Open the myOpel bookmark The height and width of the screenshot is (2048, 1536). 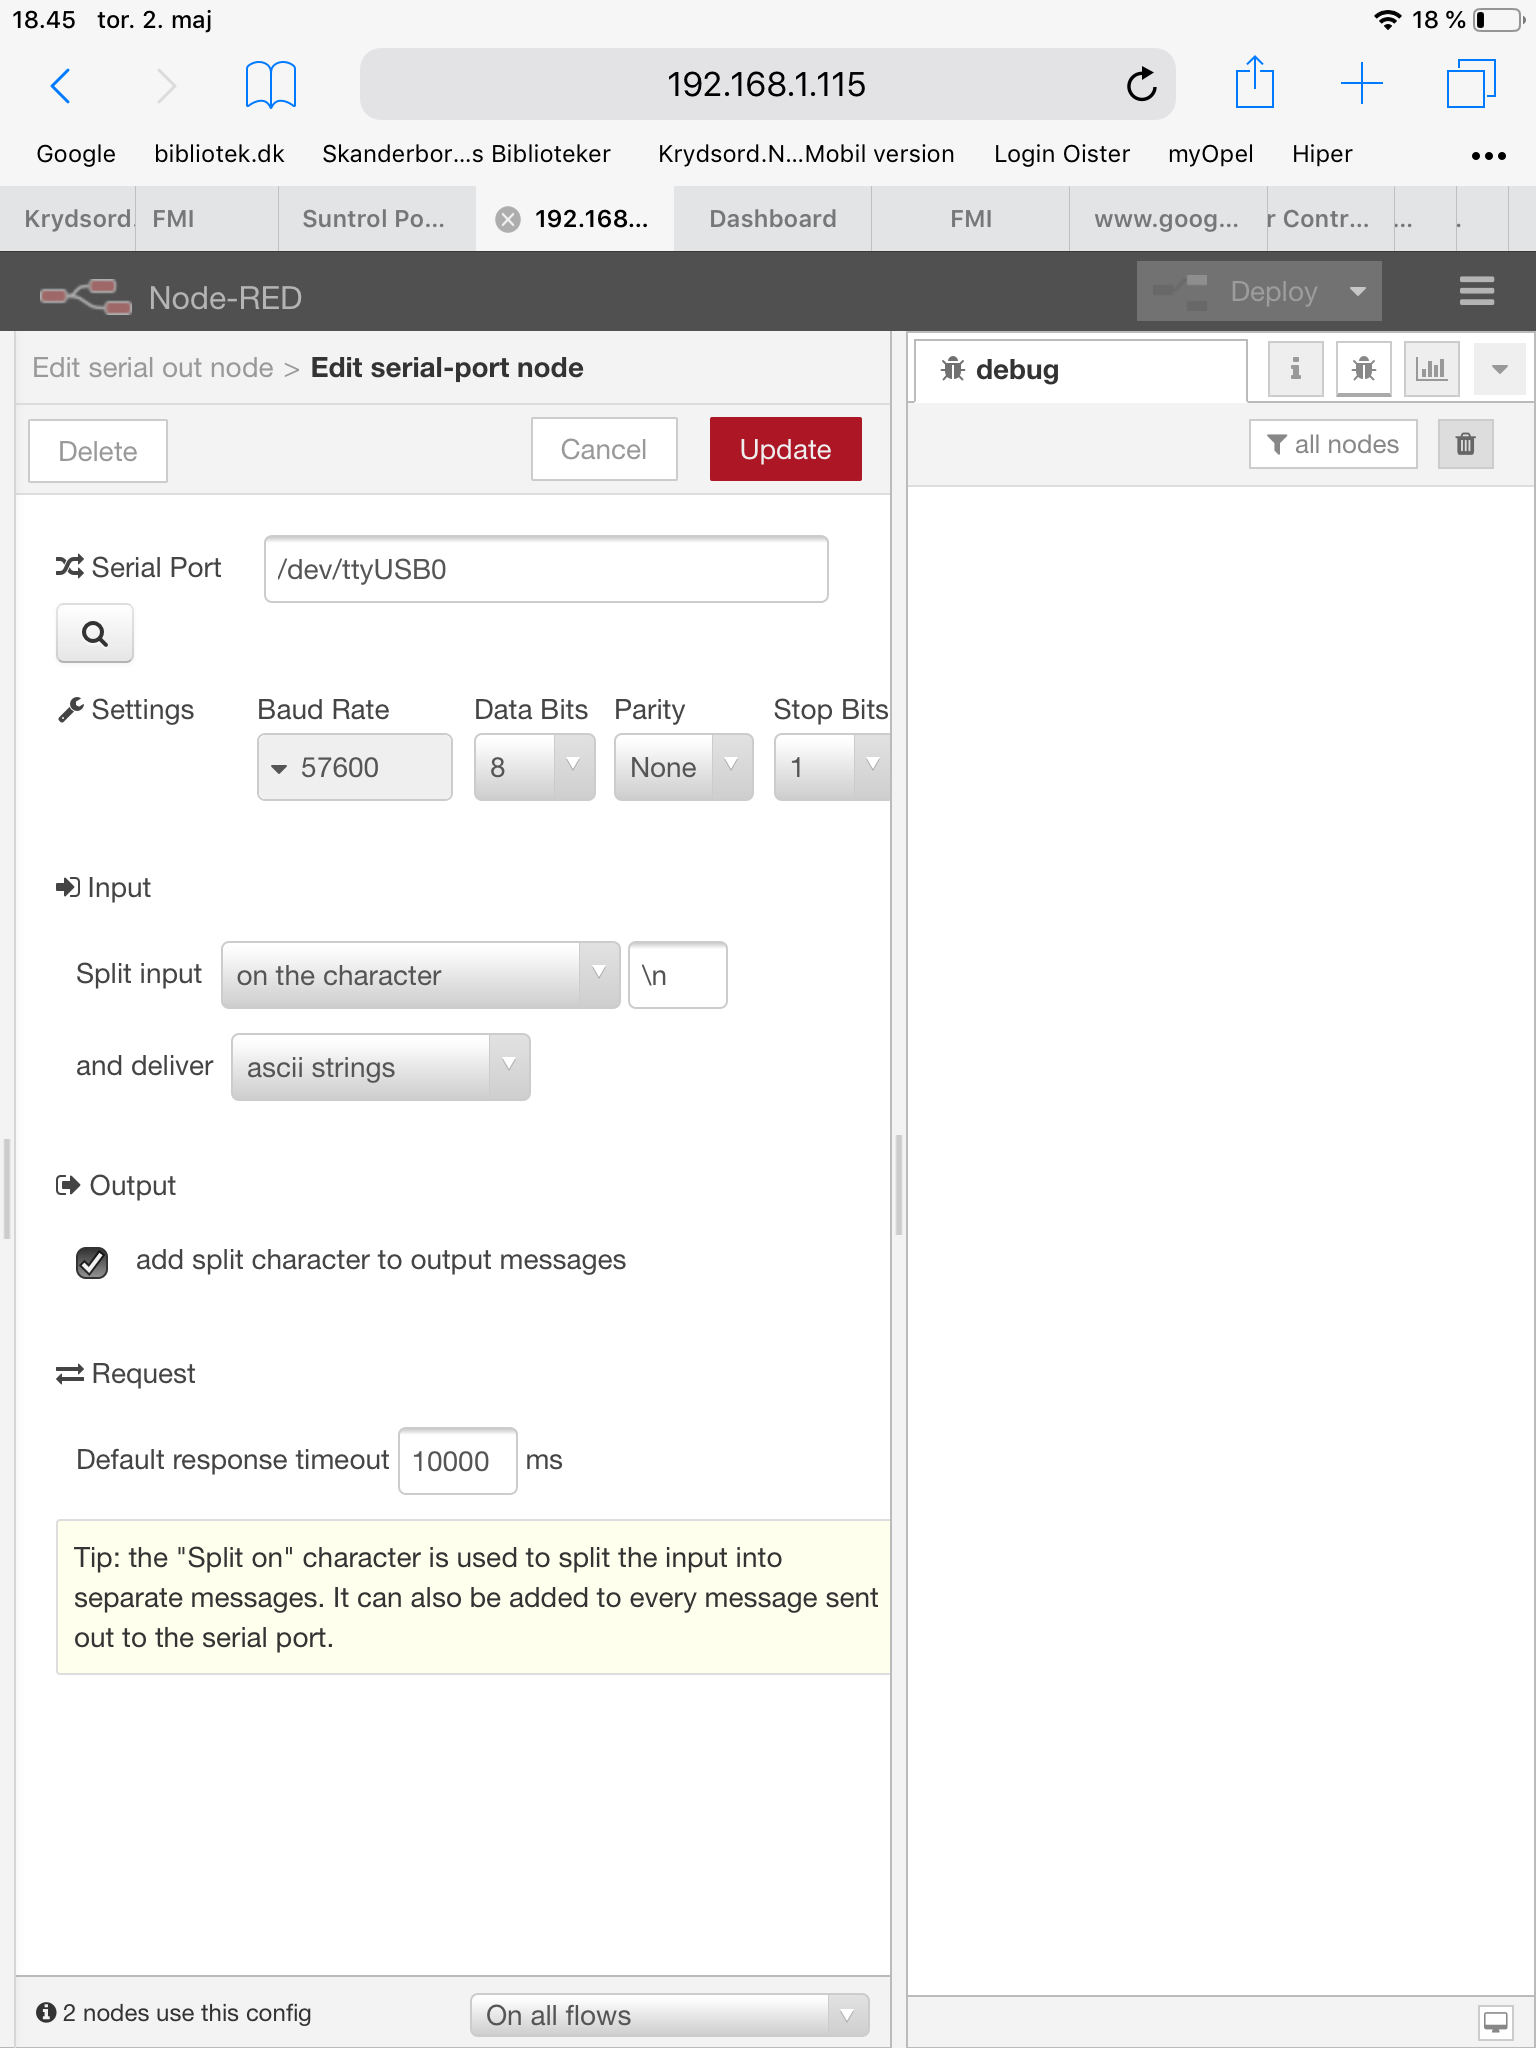click(1210, 154)
